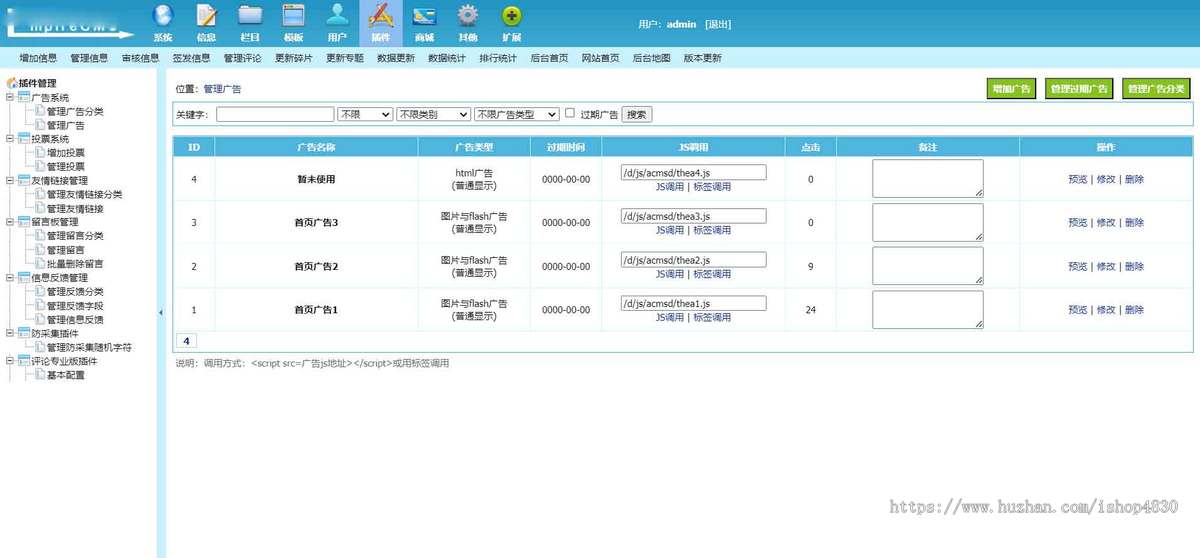Screen dimensions: 1200x558
Task: Open 数据更新 in the submenu bar
Action: 396,58
